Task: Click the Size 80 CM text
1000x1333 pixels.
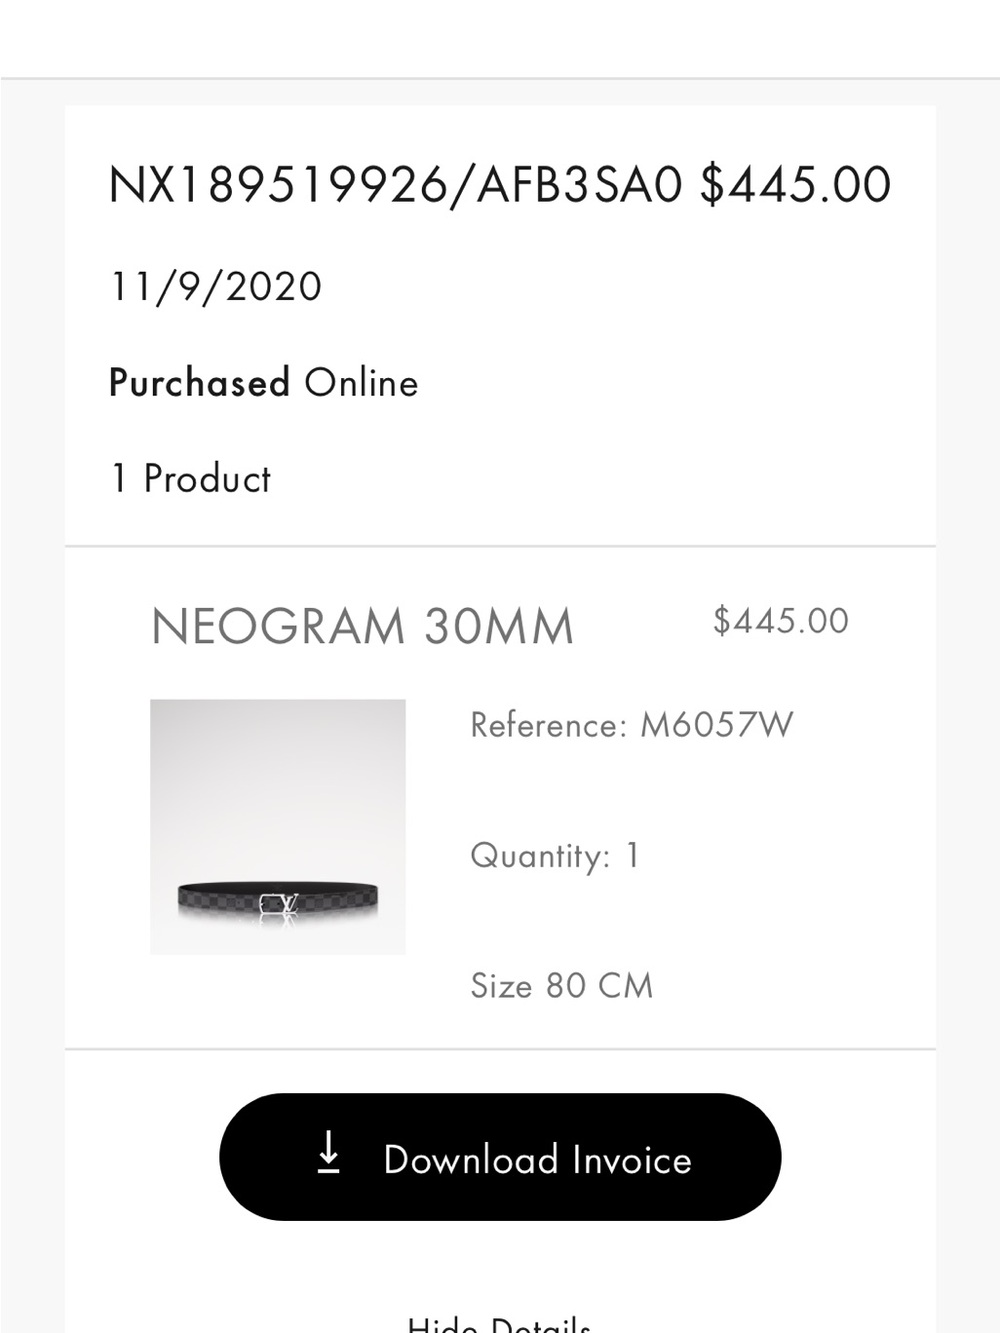Action: (x=561, y=986)
